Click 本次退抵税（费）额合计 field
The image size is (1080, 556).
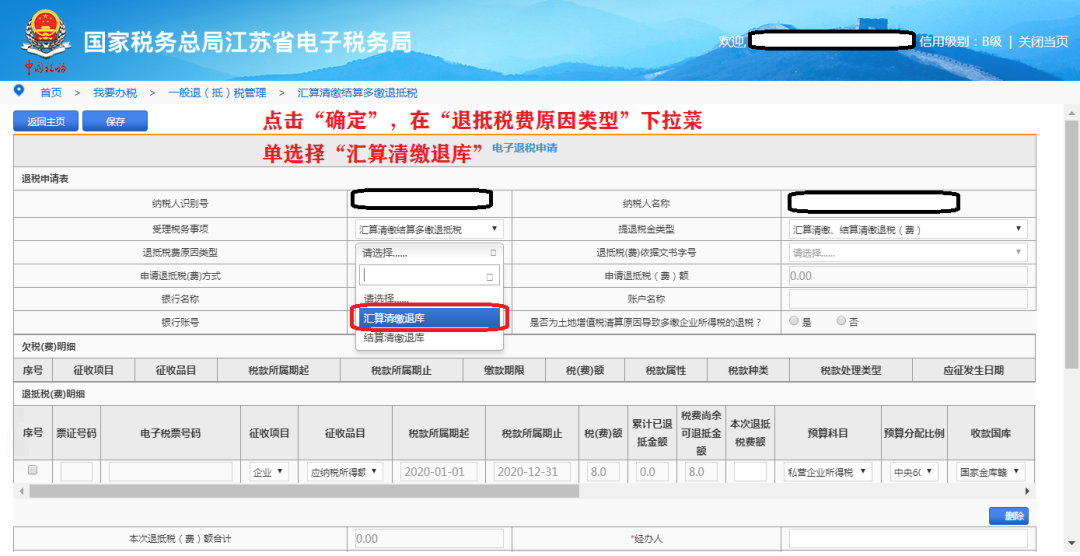pyautogui.click(x=429, y=538)
